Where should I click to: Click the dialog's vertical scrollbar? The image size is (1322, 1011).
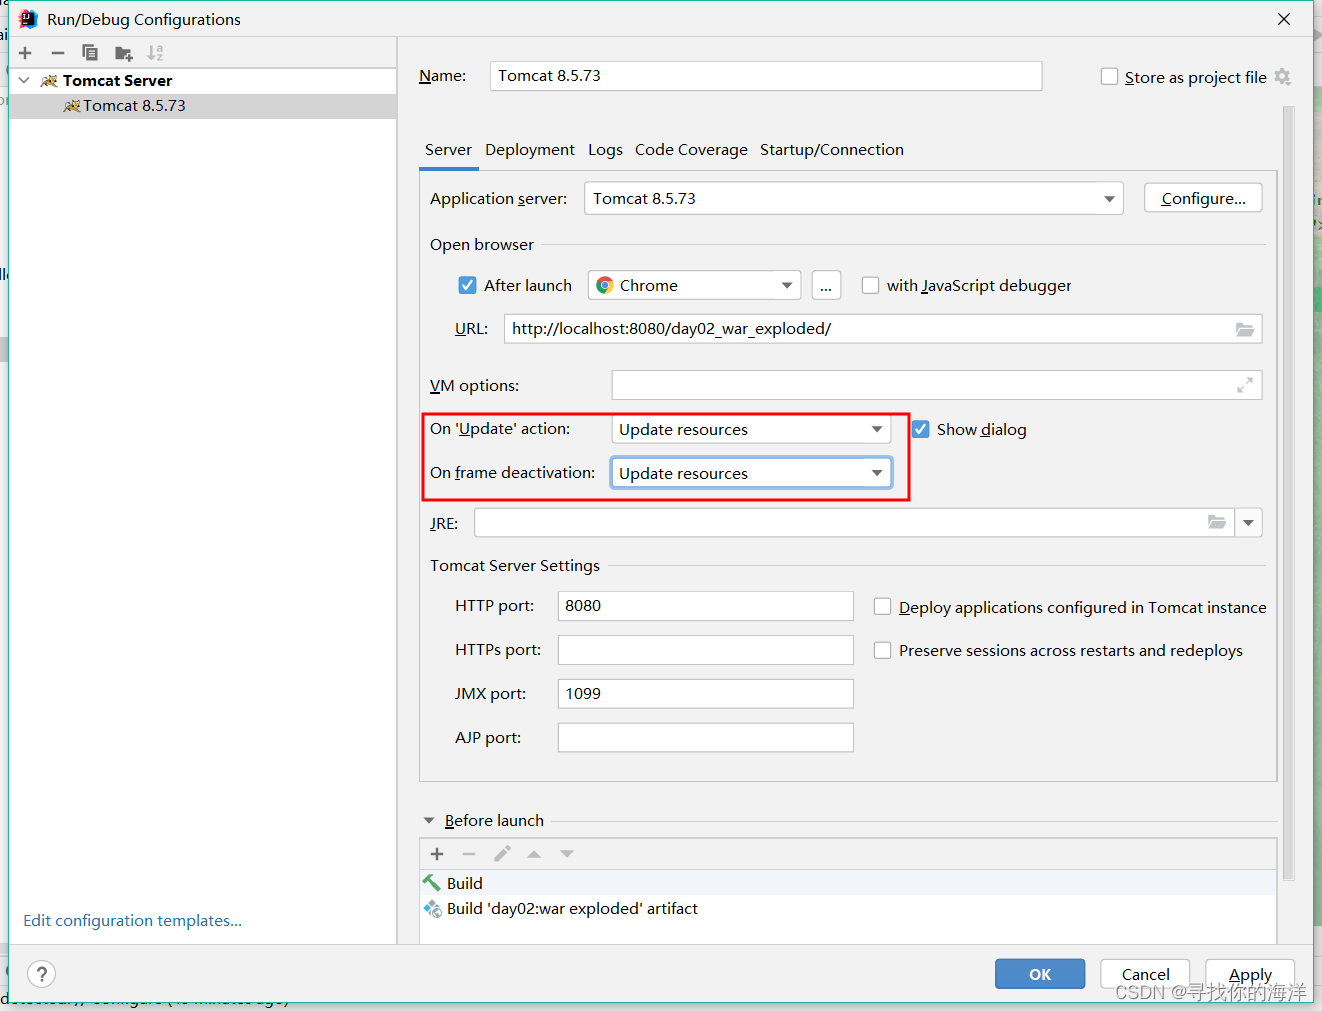click(x=1288, y=494)
